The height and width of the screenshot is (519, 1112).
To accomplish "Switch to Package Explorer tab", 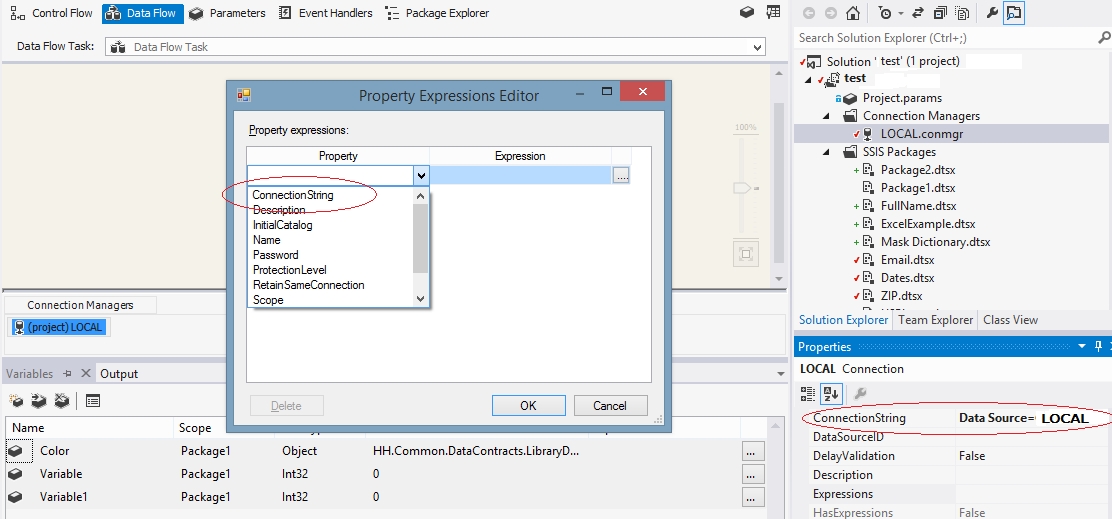I will [x=437, y=13].
